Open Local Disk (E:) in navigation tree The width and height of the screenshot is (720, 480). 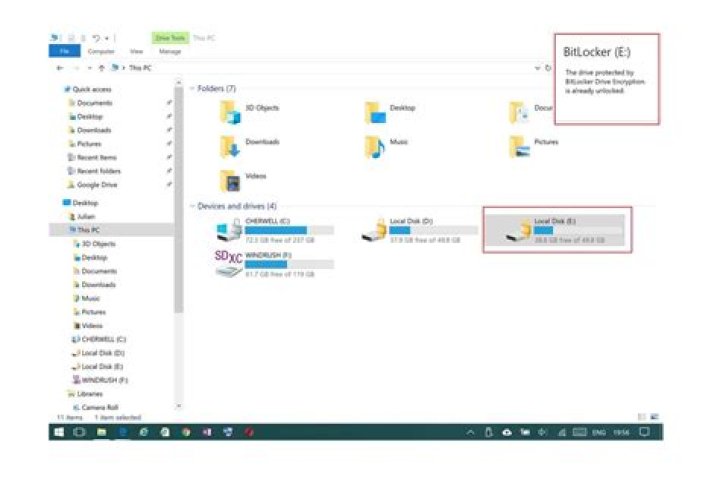[x=102, y=367]
